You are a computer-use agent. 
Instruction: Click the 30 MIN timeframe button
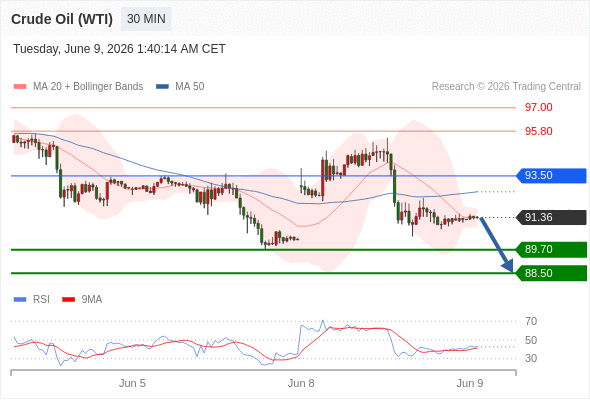[x=146, y=19]
